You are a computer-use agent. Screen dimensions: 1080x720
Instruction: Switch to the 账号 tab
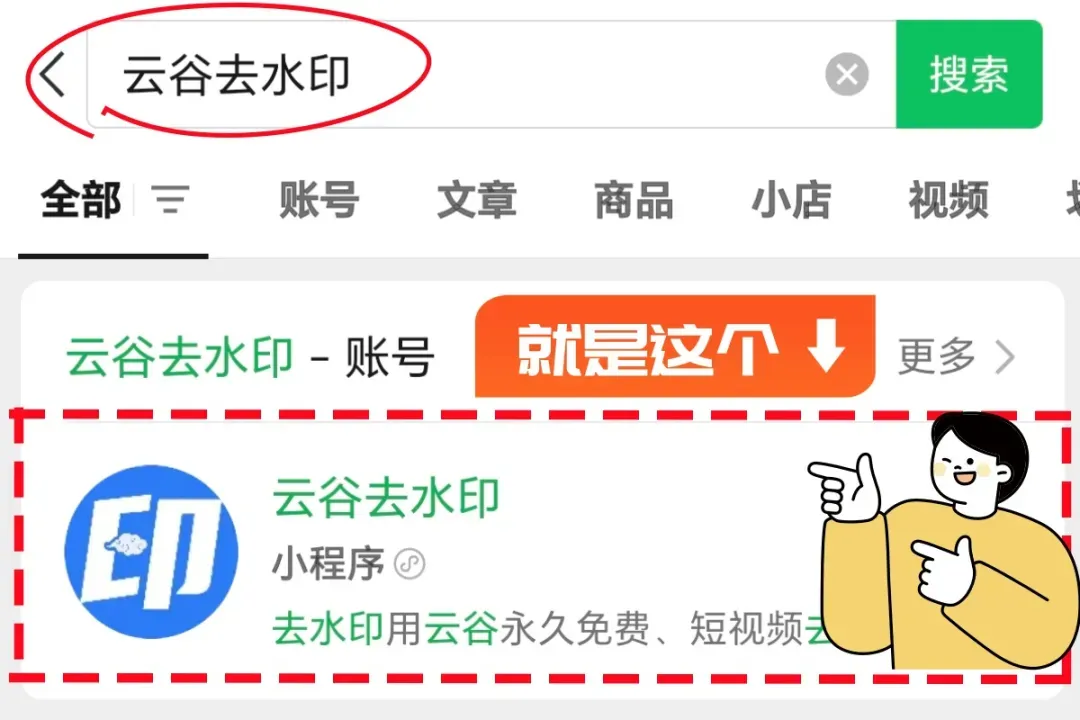(319, 200)
